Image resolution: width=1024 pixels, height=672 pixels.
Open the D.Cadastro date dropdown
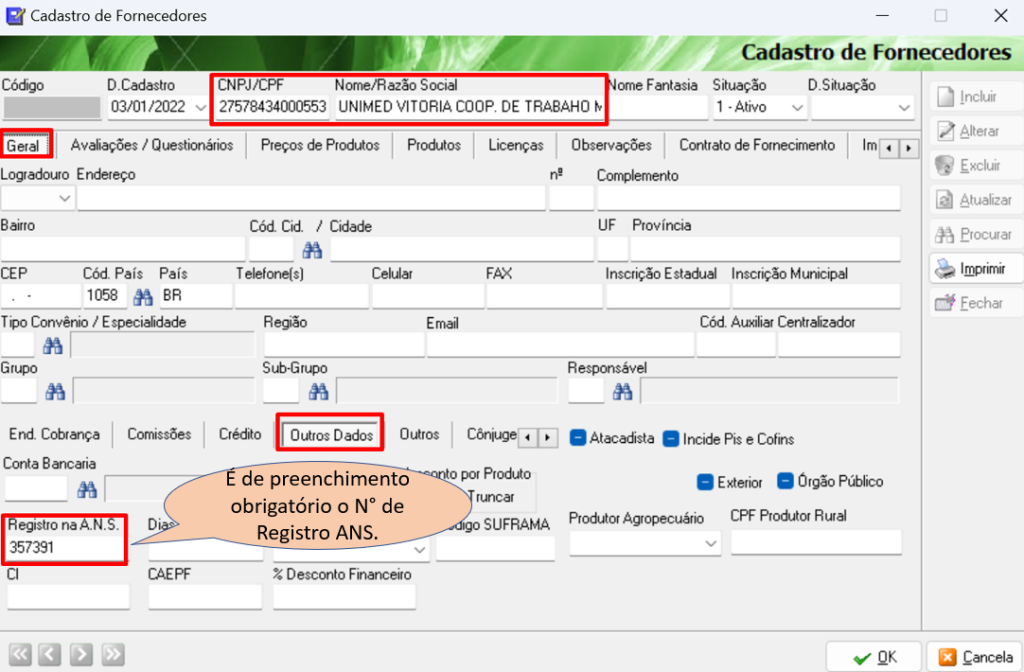coord(202,106)
